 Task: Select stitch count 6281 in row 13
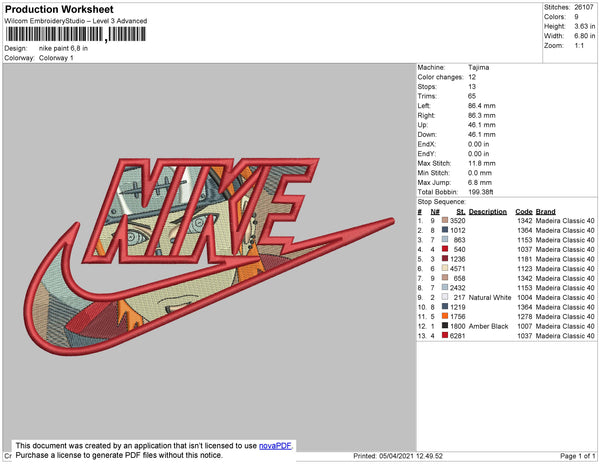[x=458, y=336]
